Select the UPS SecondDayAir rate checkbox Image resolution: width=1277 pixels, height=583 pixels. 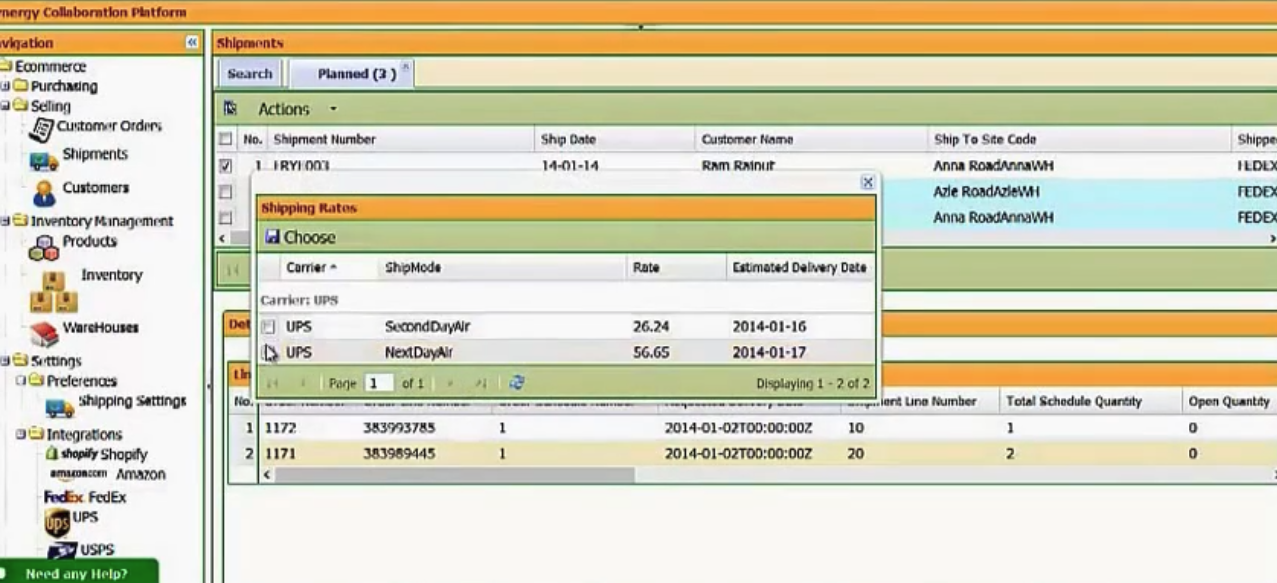point(268,326)
